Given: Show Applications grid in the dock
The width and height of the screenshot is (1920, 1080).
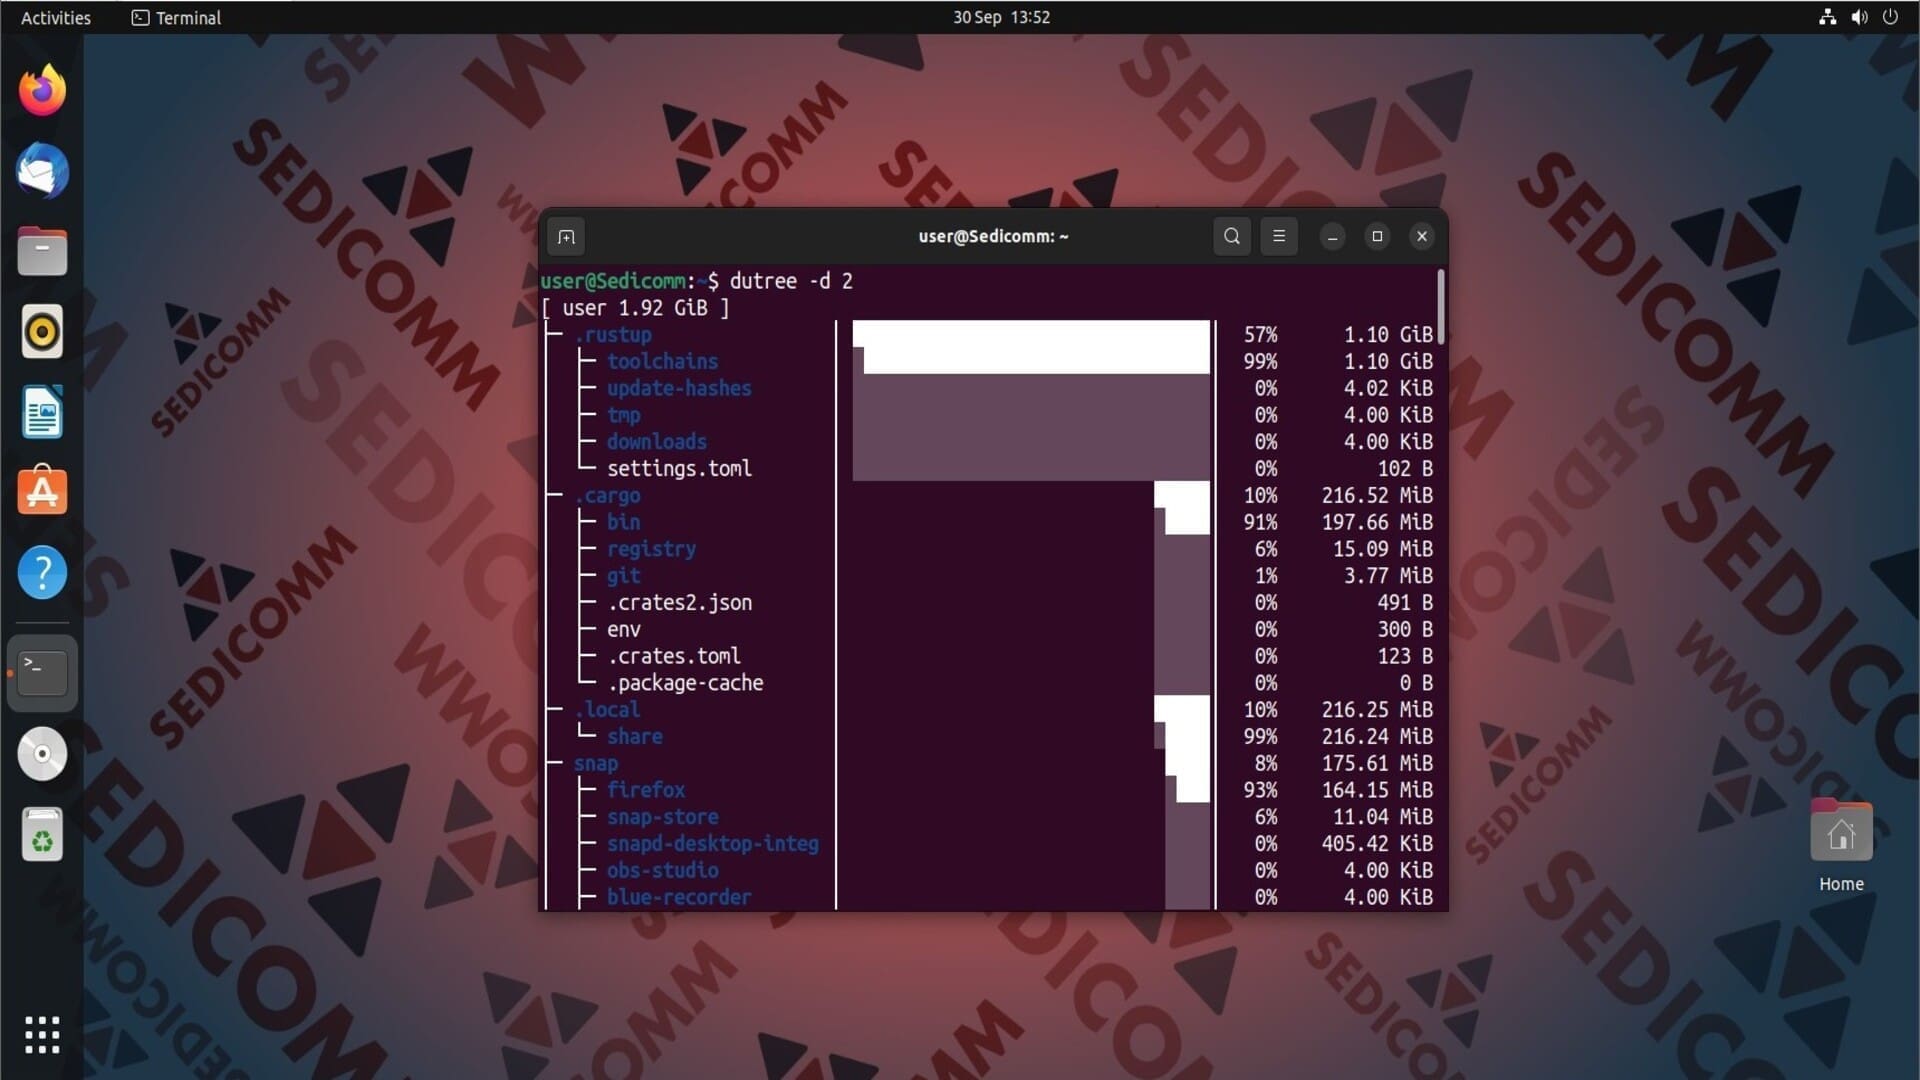Looking at the screenshot, I should pos(42,1035).
